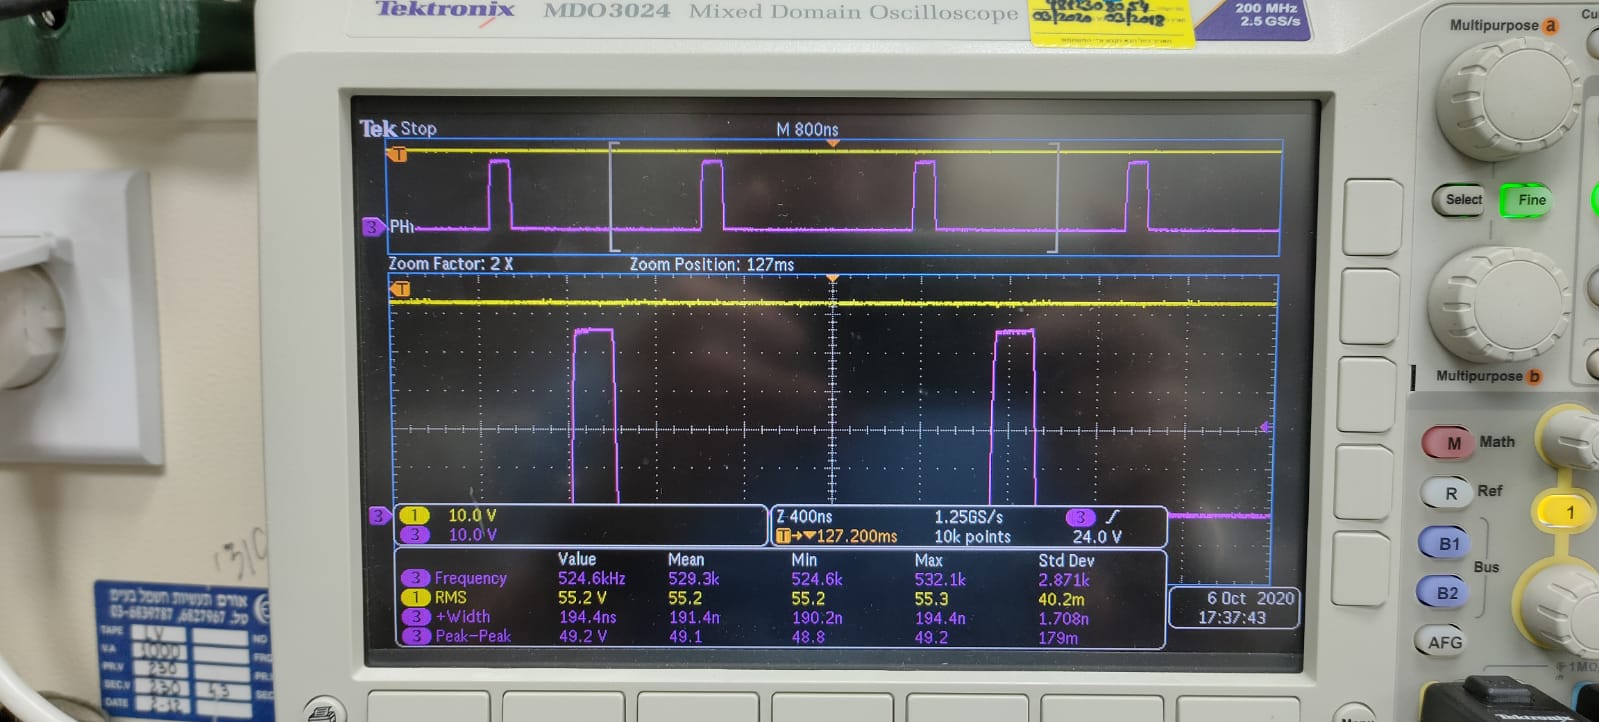Screen dimensions: 1599x722
Task: Toggle the R Ref button
Action: point(1449,493)
